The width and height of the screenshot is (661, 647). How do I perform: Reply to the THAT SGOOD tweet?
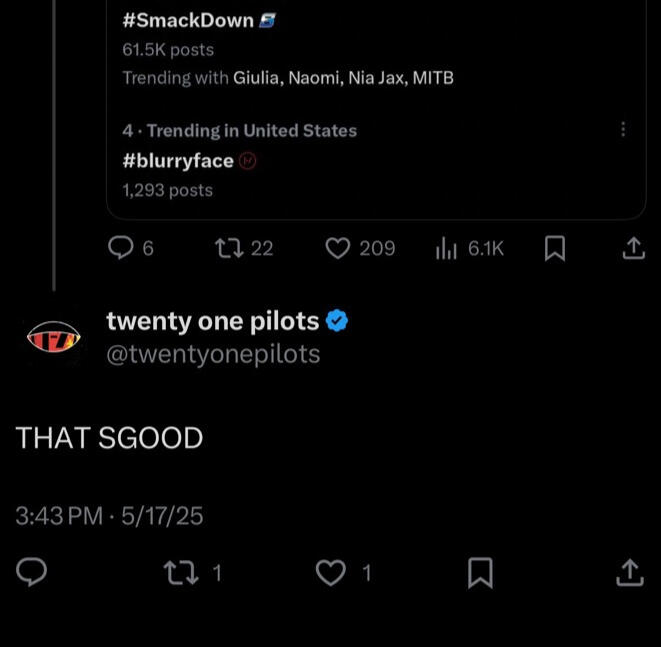pyautogui.click(x=33, y=572)
